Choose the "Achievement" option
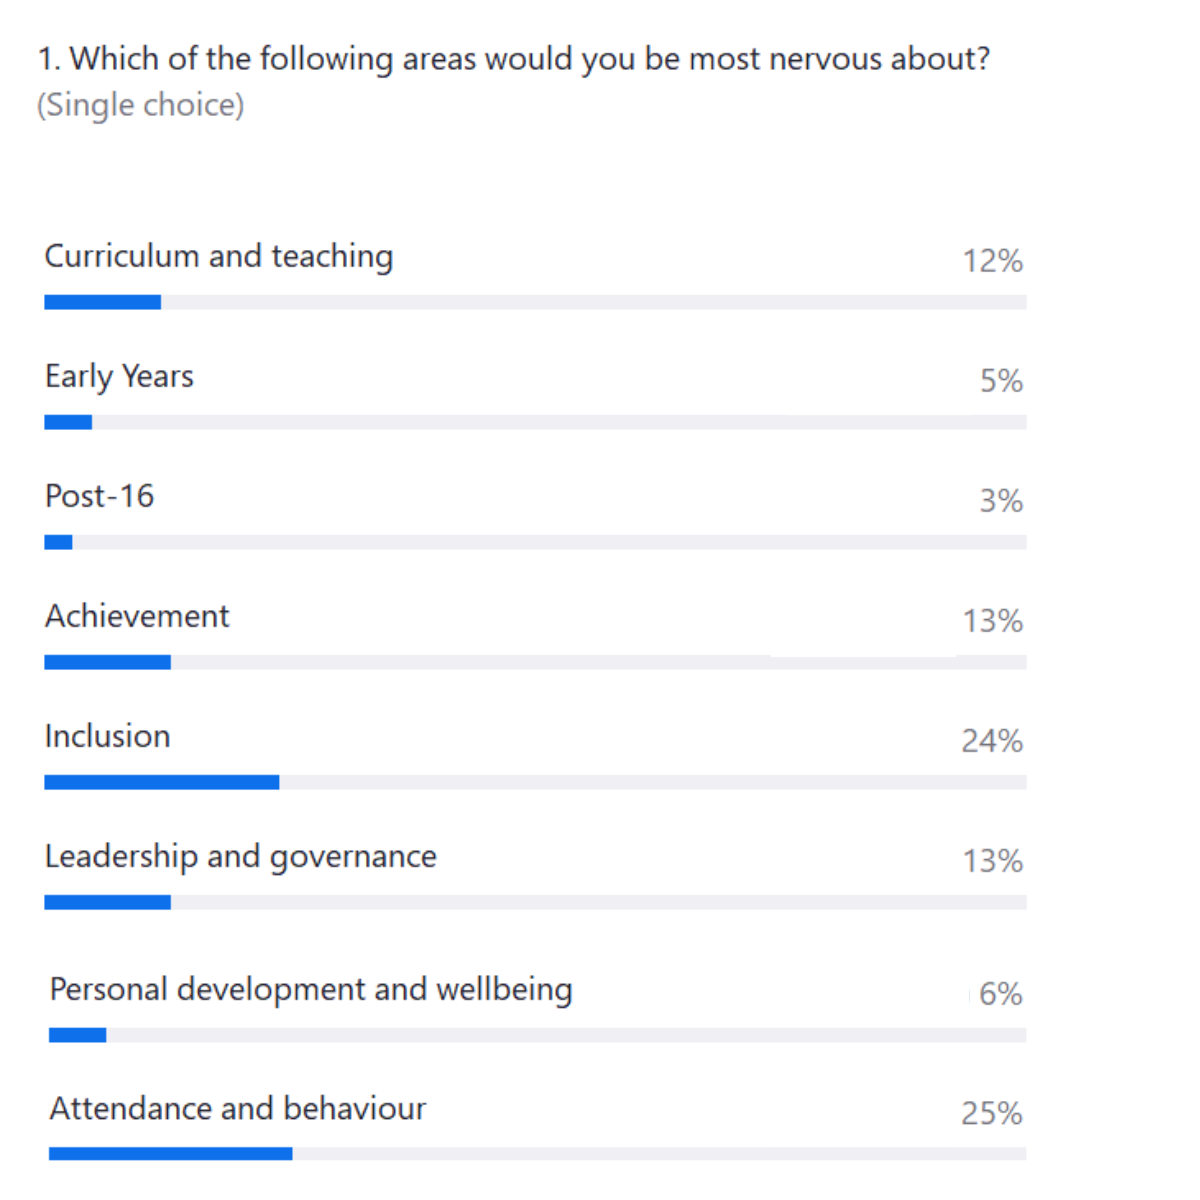The height and width of the screenshot is (1200, 1200). click(x=137, y=617)
